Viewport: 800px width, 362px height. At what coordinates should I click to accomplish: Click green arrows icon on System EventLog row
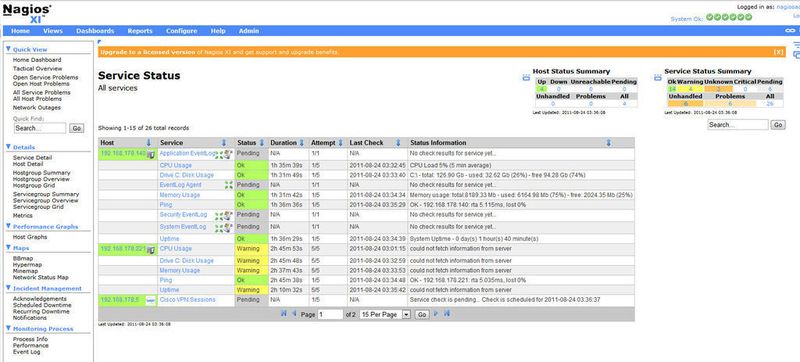[219, 228]
